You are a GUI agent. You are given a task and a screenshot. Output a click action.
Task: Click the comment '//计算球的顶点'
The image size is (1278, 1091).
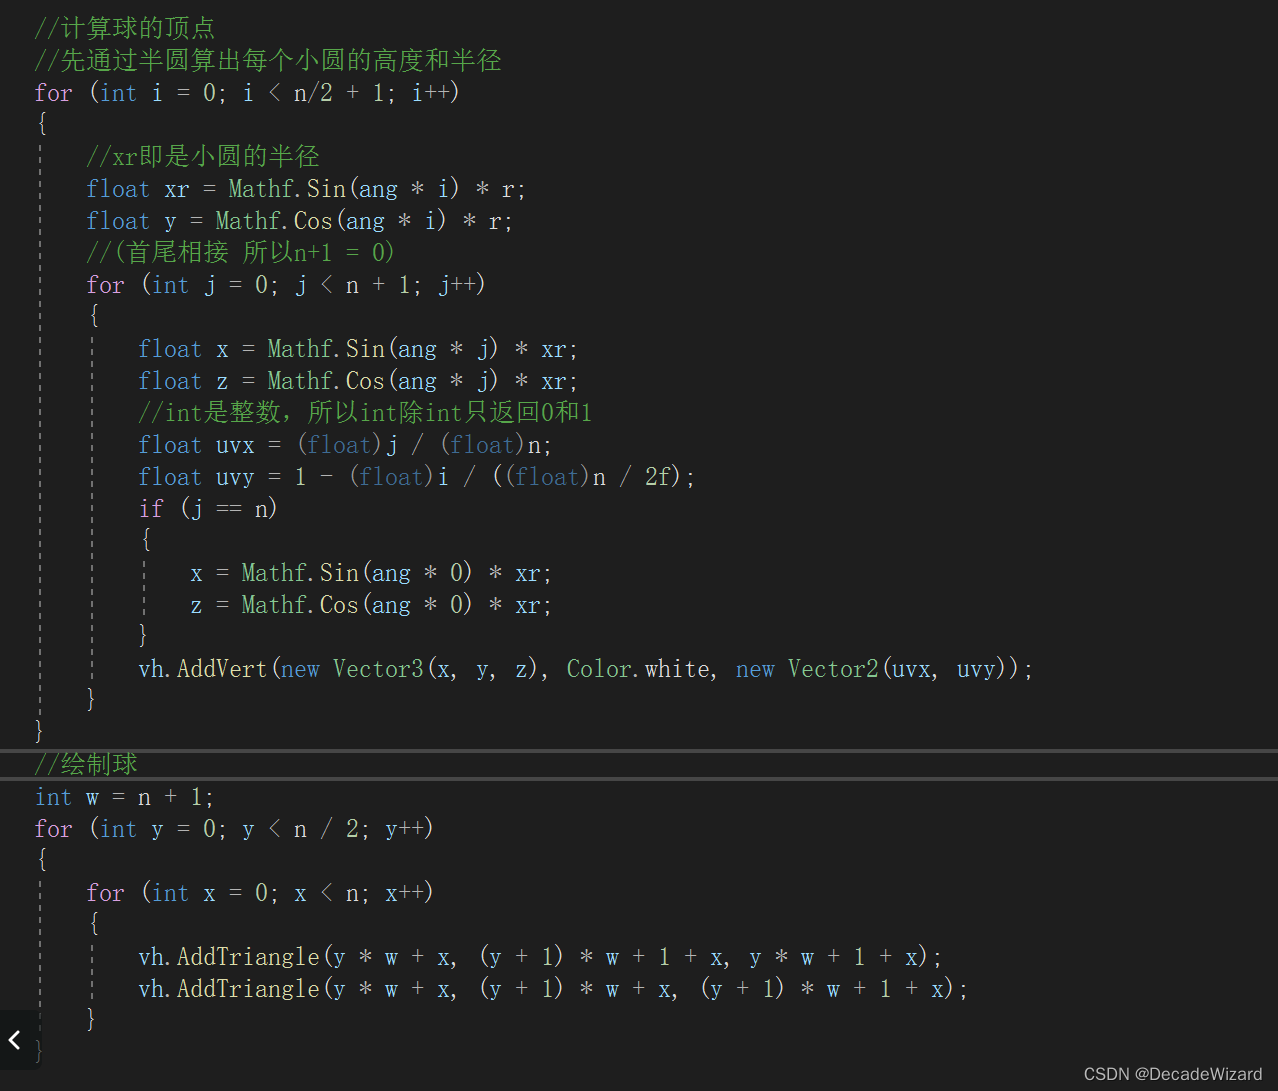(x=125, y=28)
